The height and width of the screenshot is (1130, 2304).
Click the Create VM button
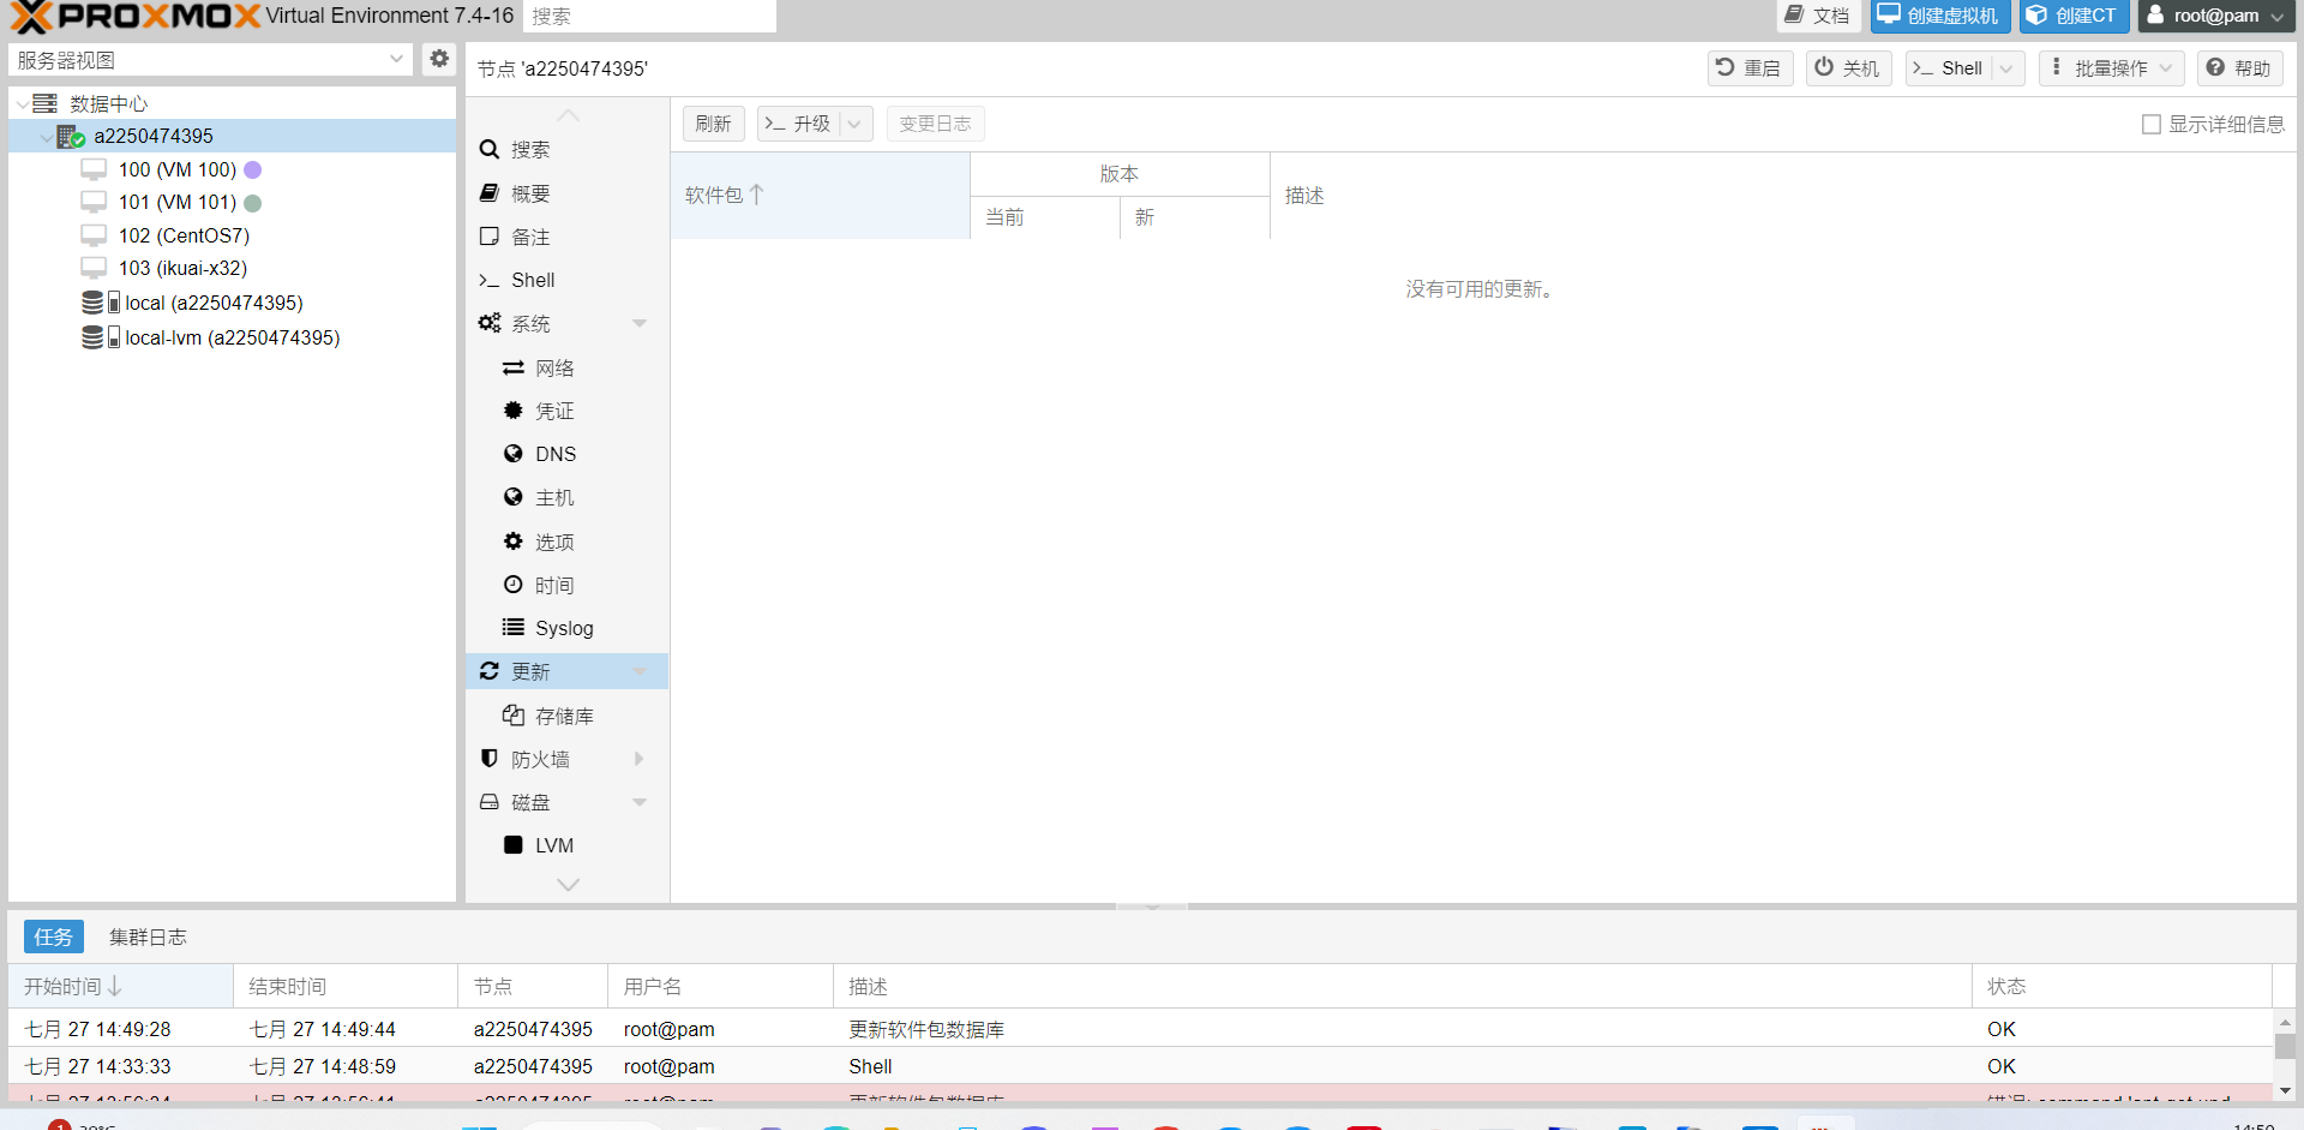coord(1939,15)
